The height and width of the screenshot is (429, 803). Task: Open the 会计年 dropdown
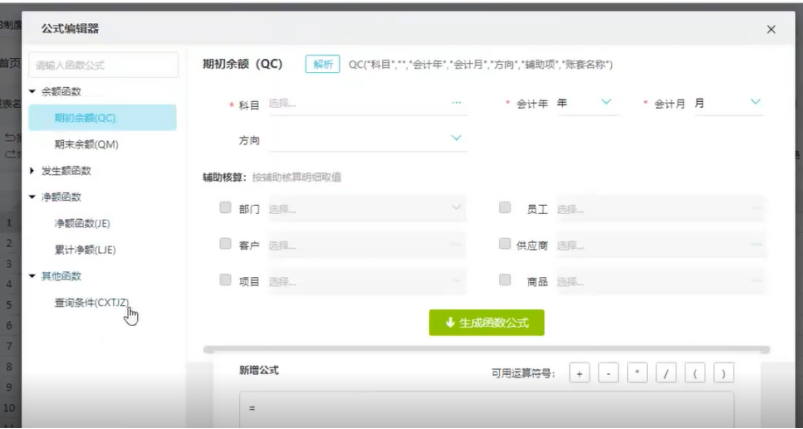click(x=606, y=102)
